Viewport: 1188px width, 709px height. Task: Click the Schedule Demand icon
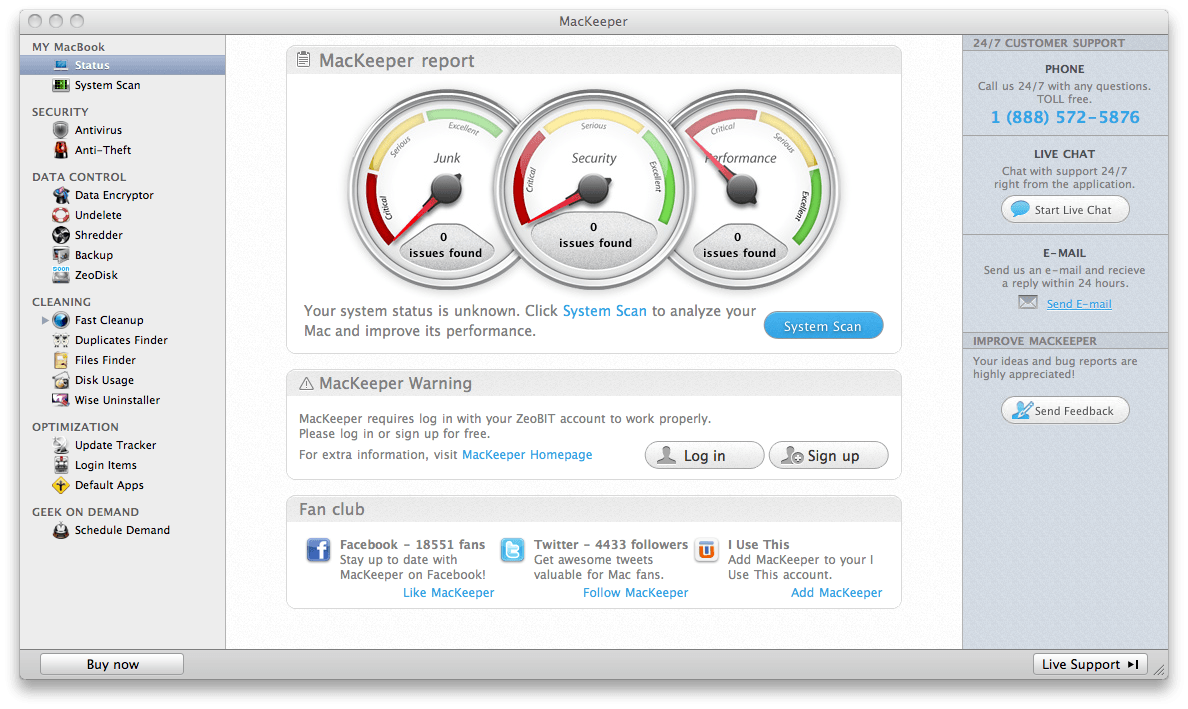pyautogui.click(x=61, y=530)
